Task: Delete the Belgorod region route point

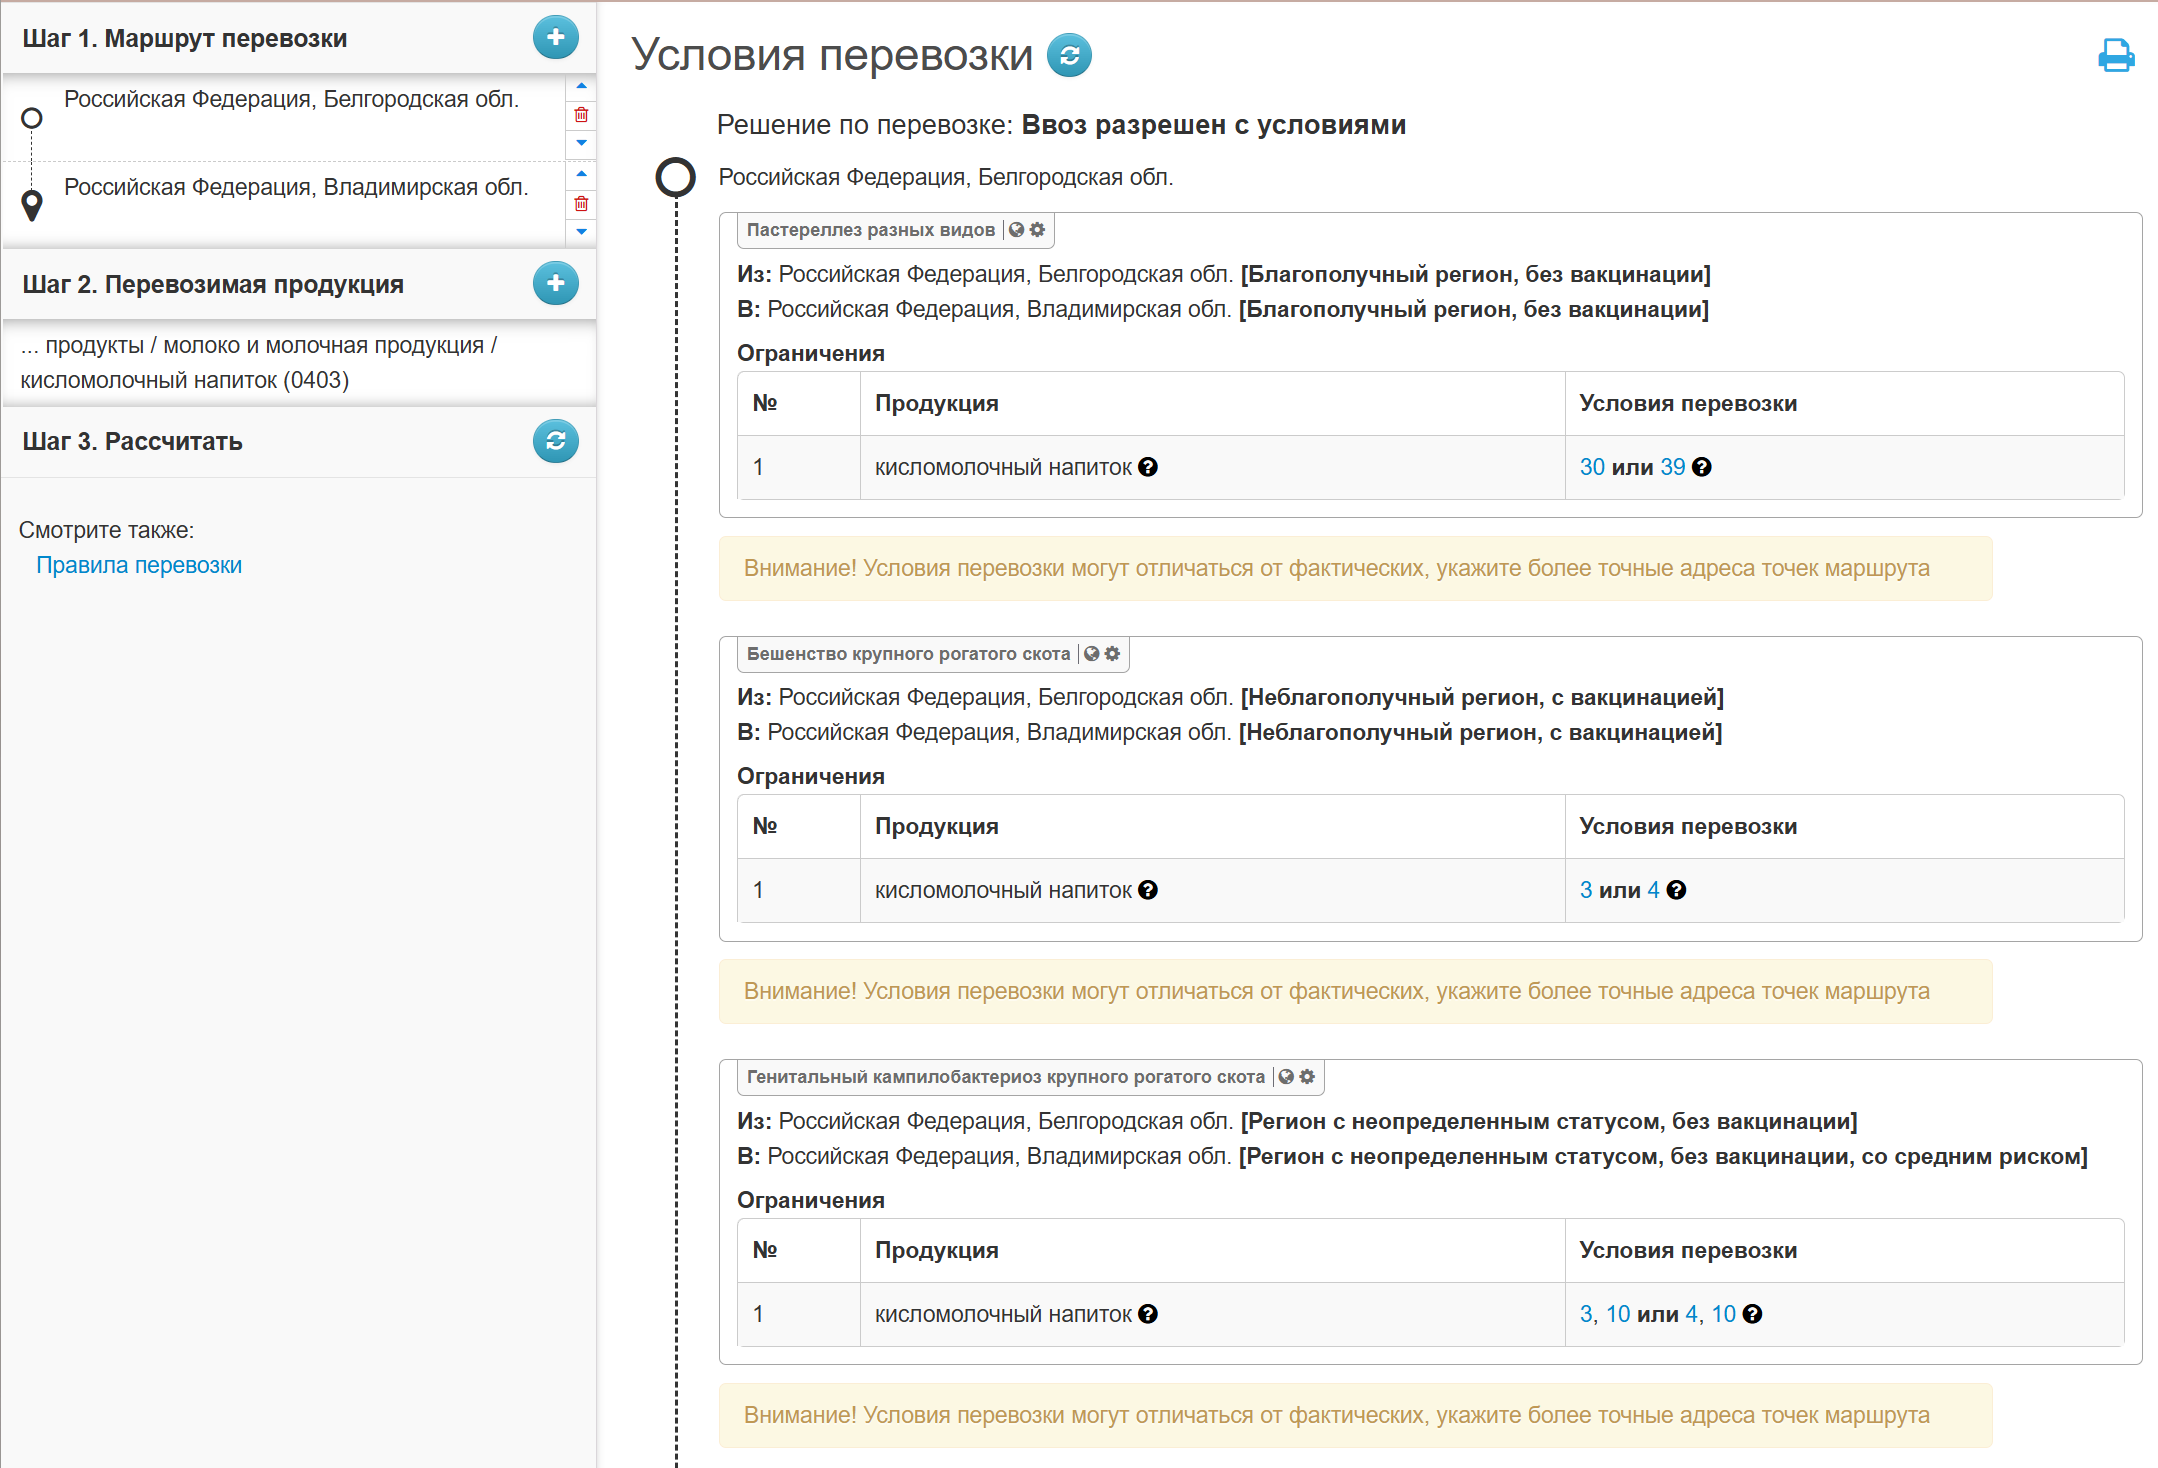Action: [x=581, y=115]
